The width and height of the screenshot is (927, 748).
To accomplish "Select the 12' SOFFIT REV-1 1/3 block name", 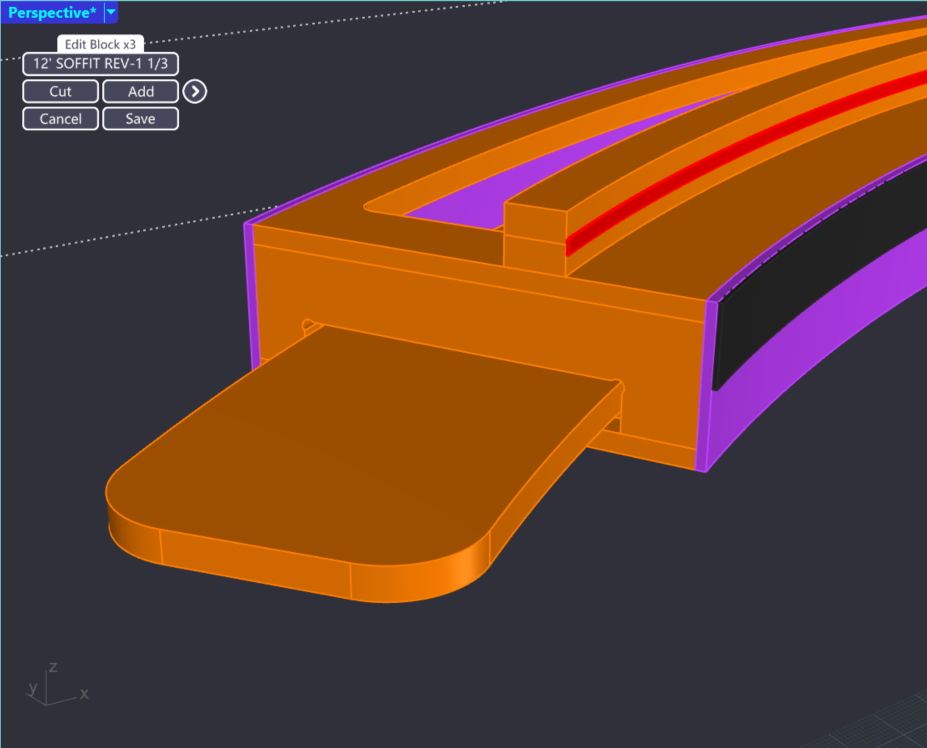I will tap(100, 64).
